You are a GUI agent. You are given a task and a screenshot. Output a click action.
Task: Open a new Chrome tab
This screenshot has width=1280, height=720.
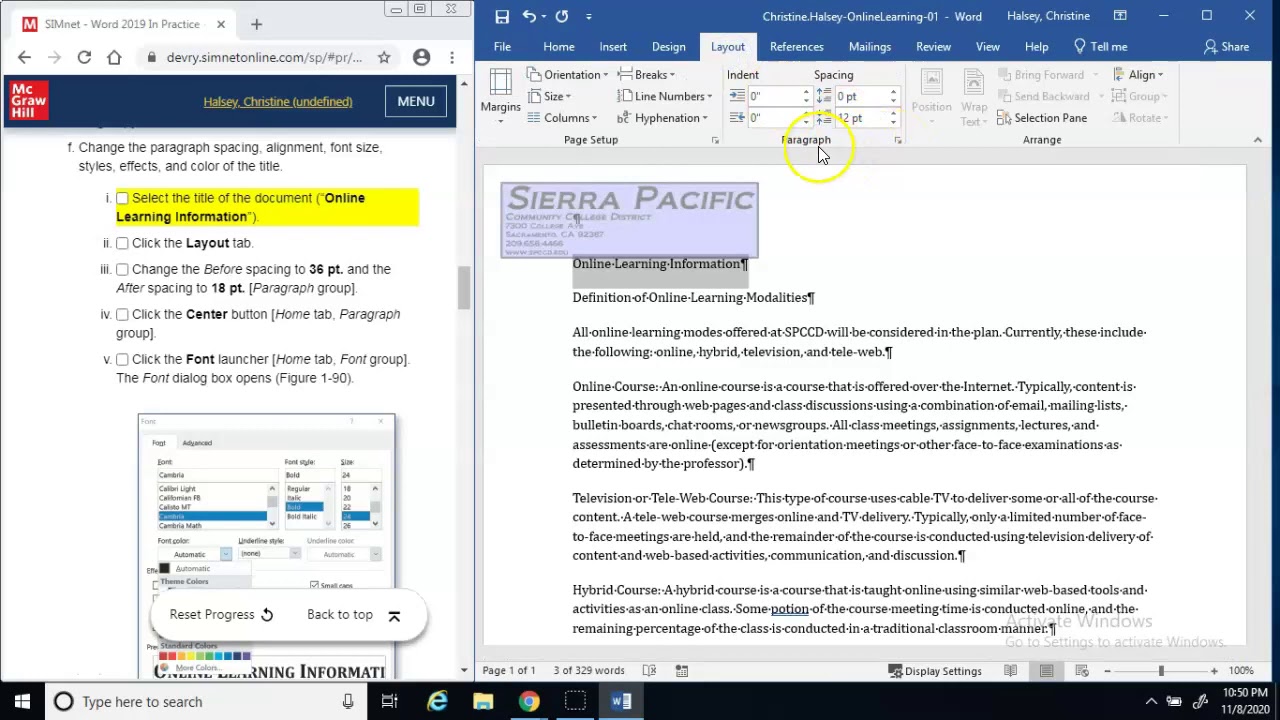[x=256, y=24]
